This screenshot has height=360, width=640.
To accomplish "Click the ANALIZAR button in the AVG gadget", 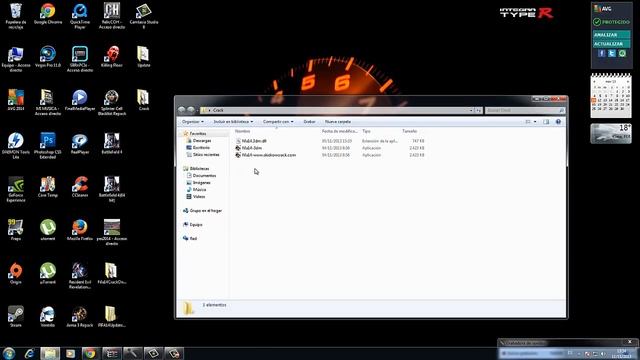I will [x=611, y=35].
